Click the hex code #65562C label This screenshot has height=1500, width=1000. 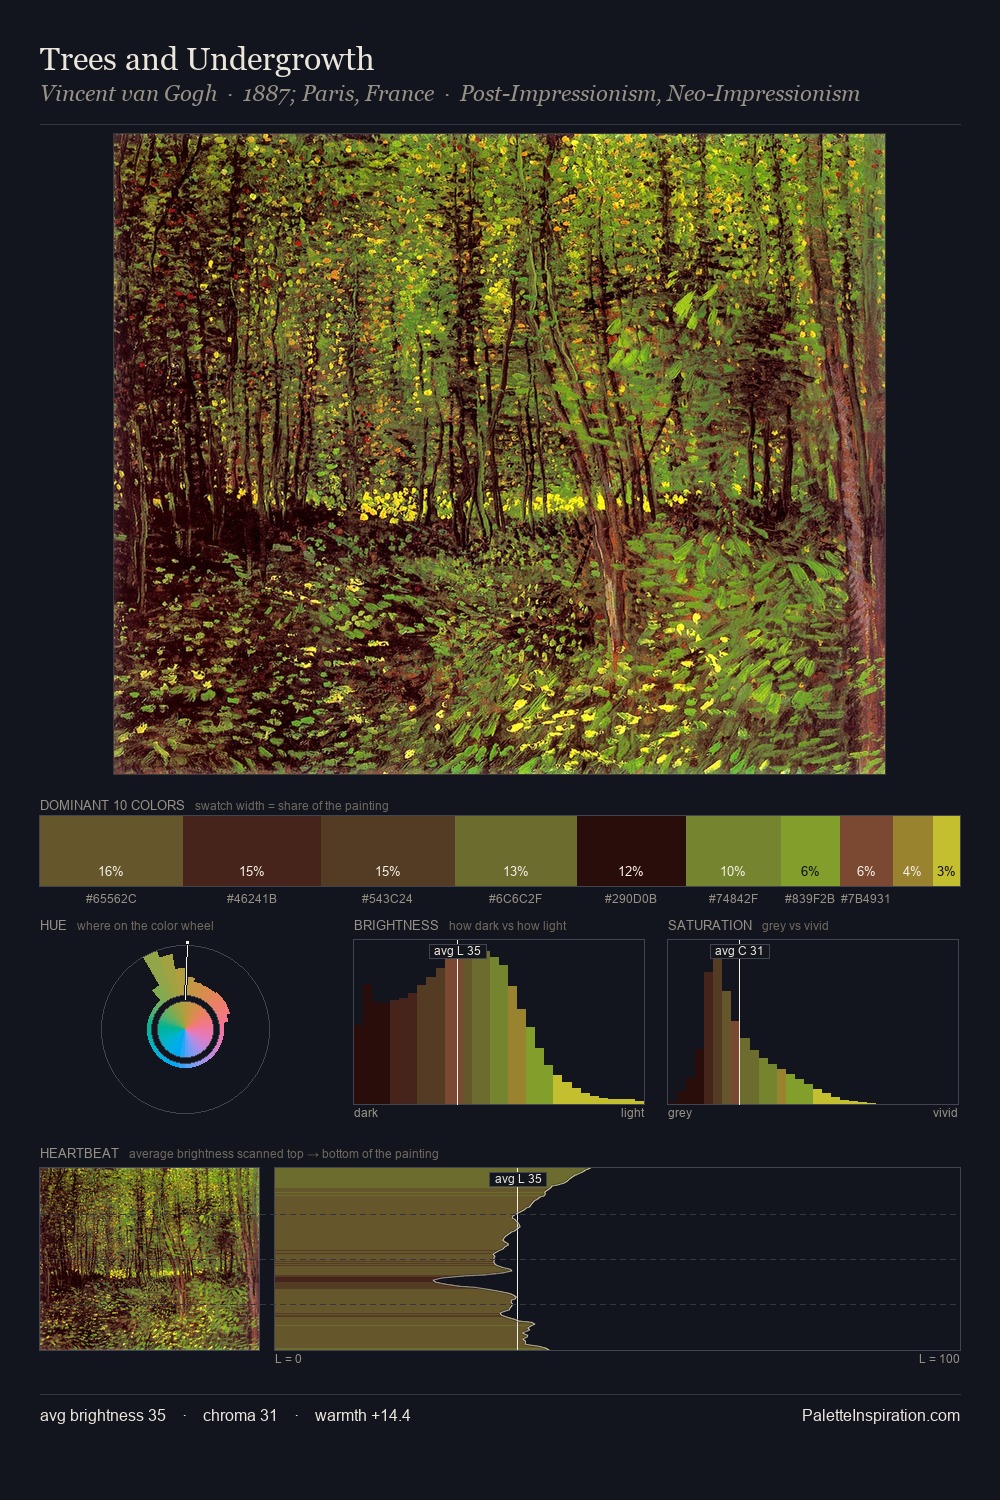111,899
